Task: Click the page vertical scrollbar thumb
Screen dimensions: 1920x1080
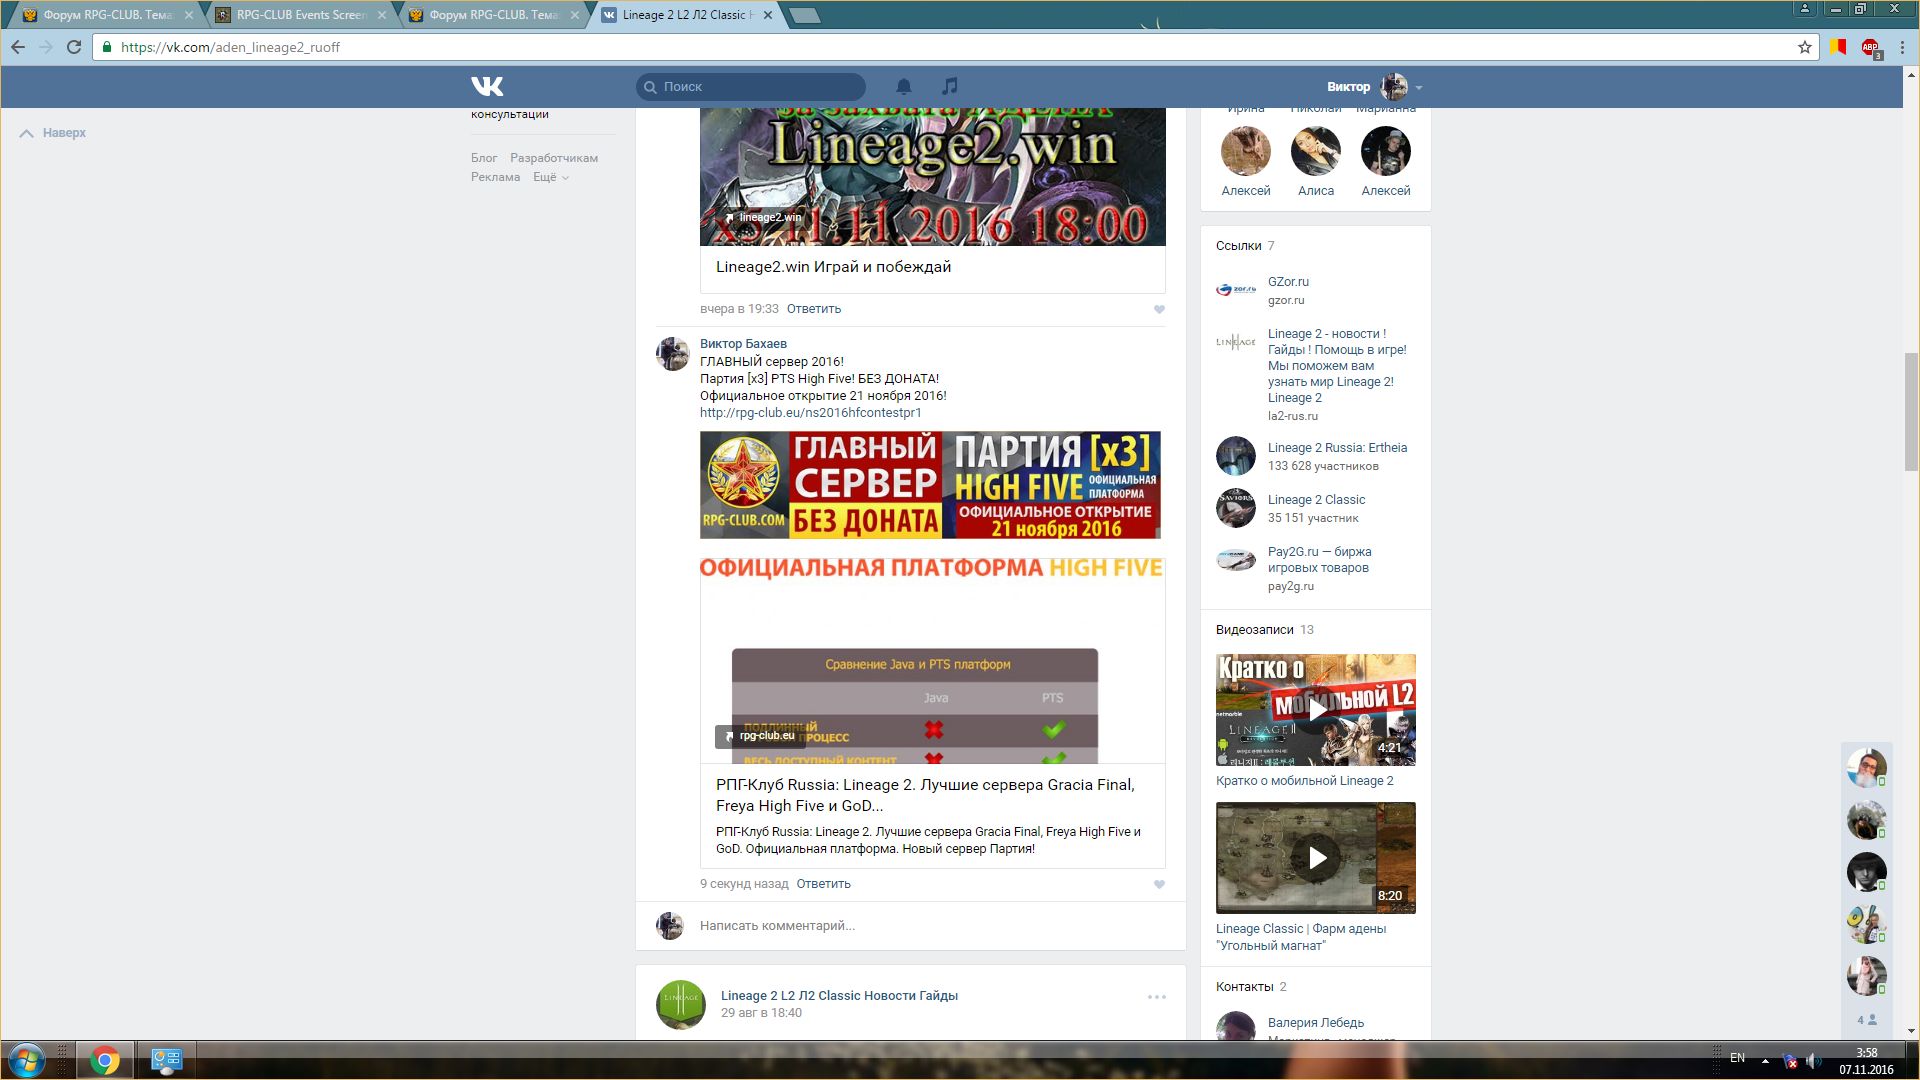Action: point(1911,410)
